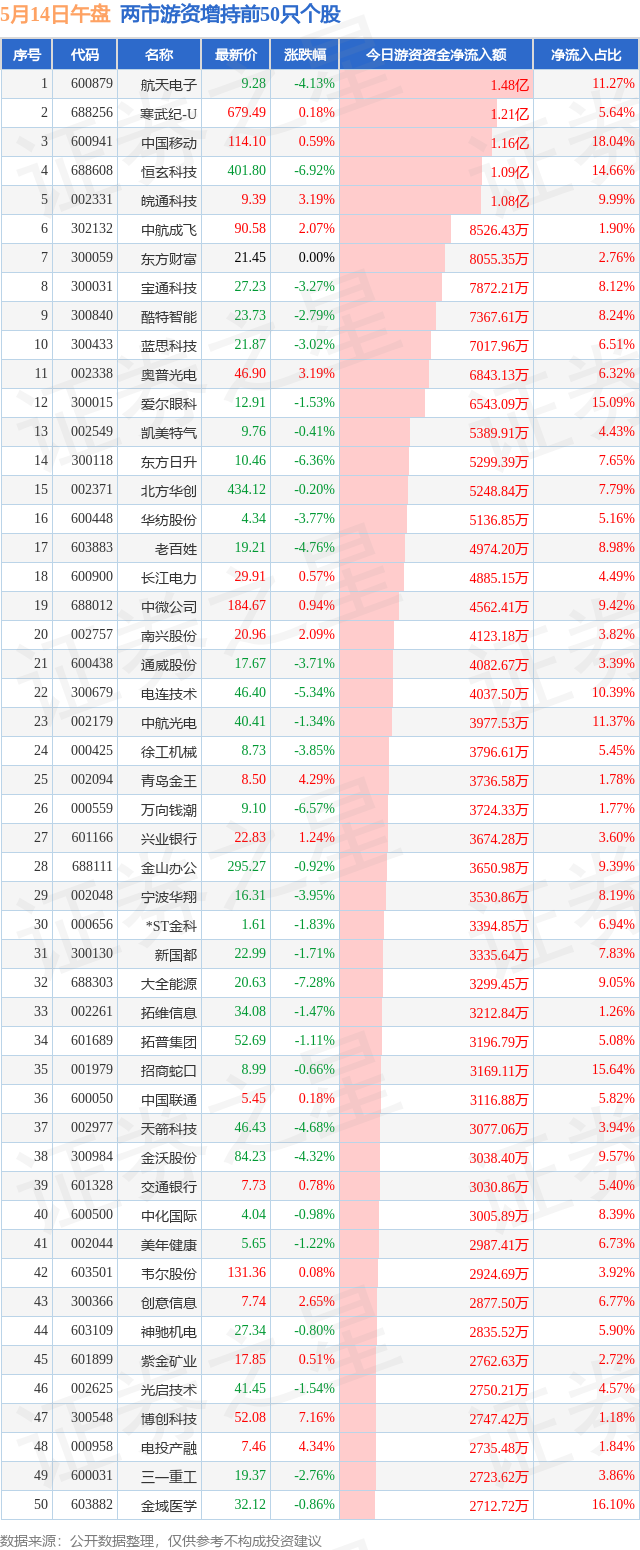Click the 16.10% ratio for 金域医学
The height and width of the screenshot is (1550, 640).
coord(614,1505)
